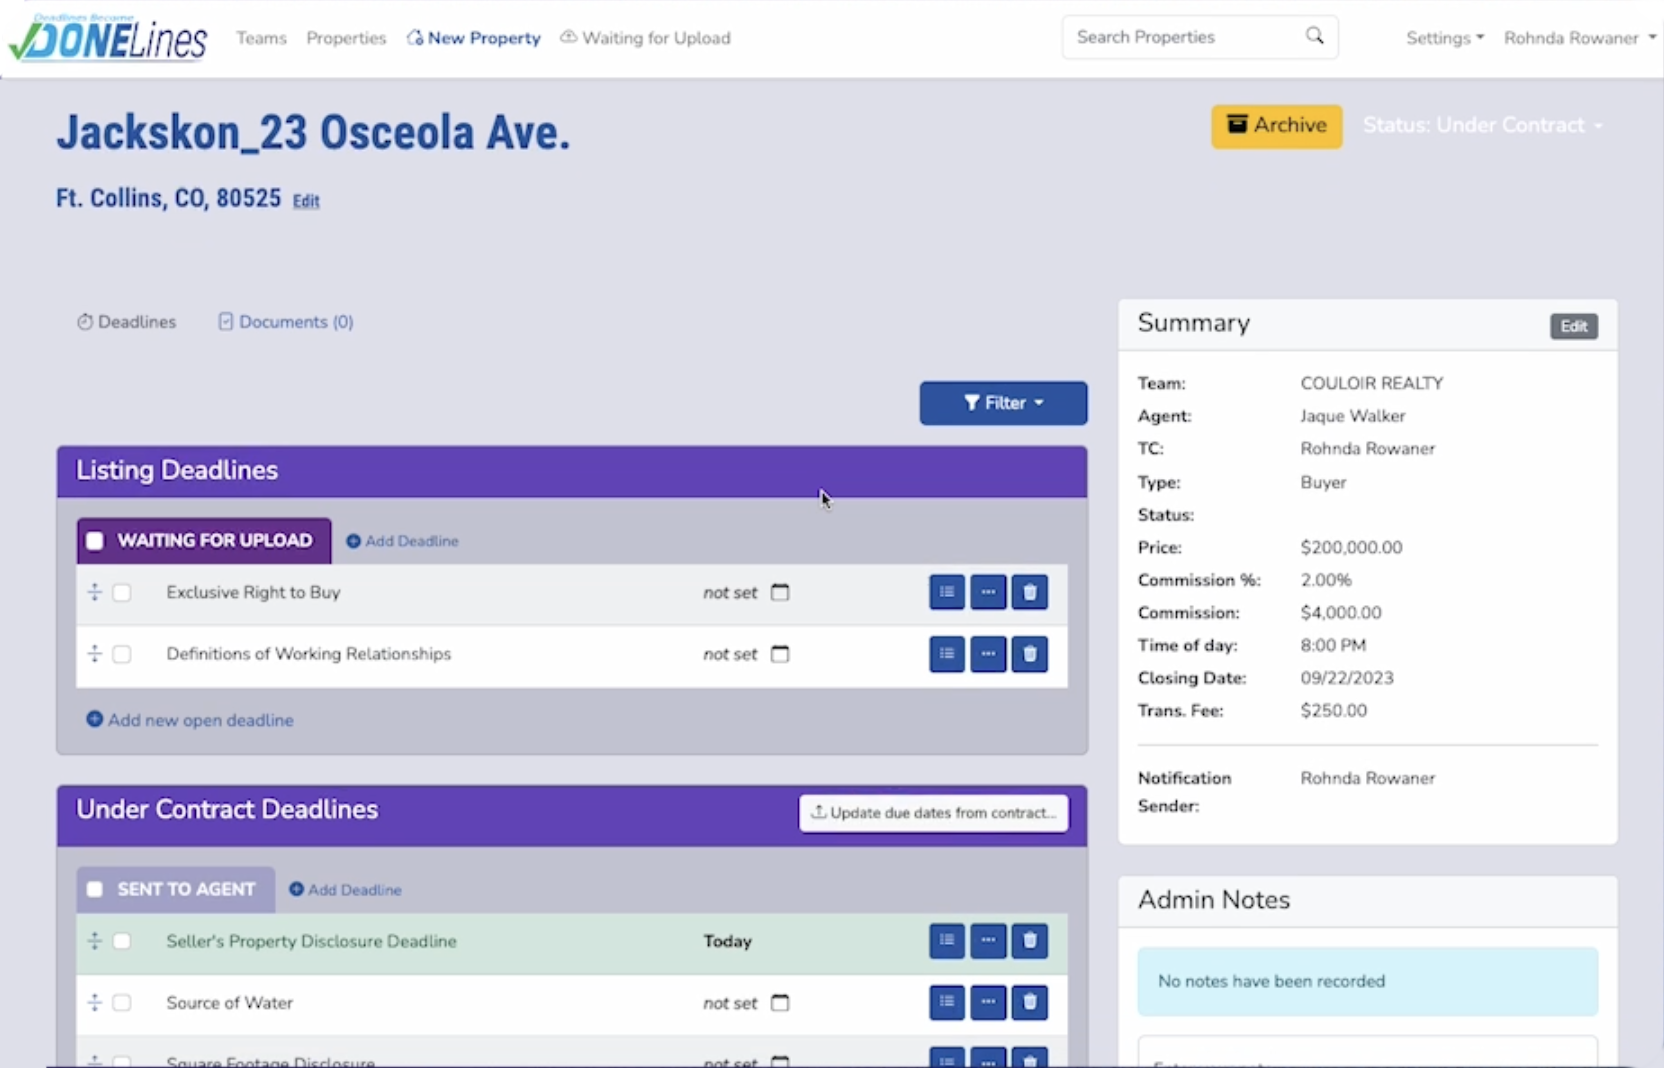Open the detail list for Exclusive Right to Buy
Image resolution: width=1664 pixels, height=1068 pixels.
click(946, 592)
